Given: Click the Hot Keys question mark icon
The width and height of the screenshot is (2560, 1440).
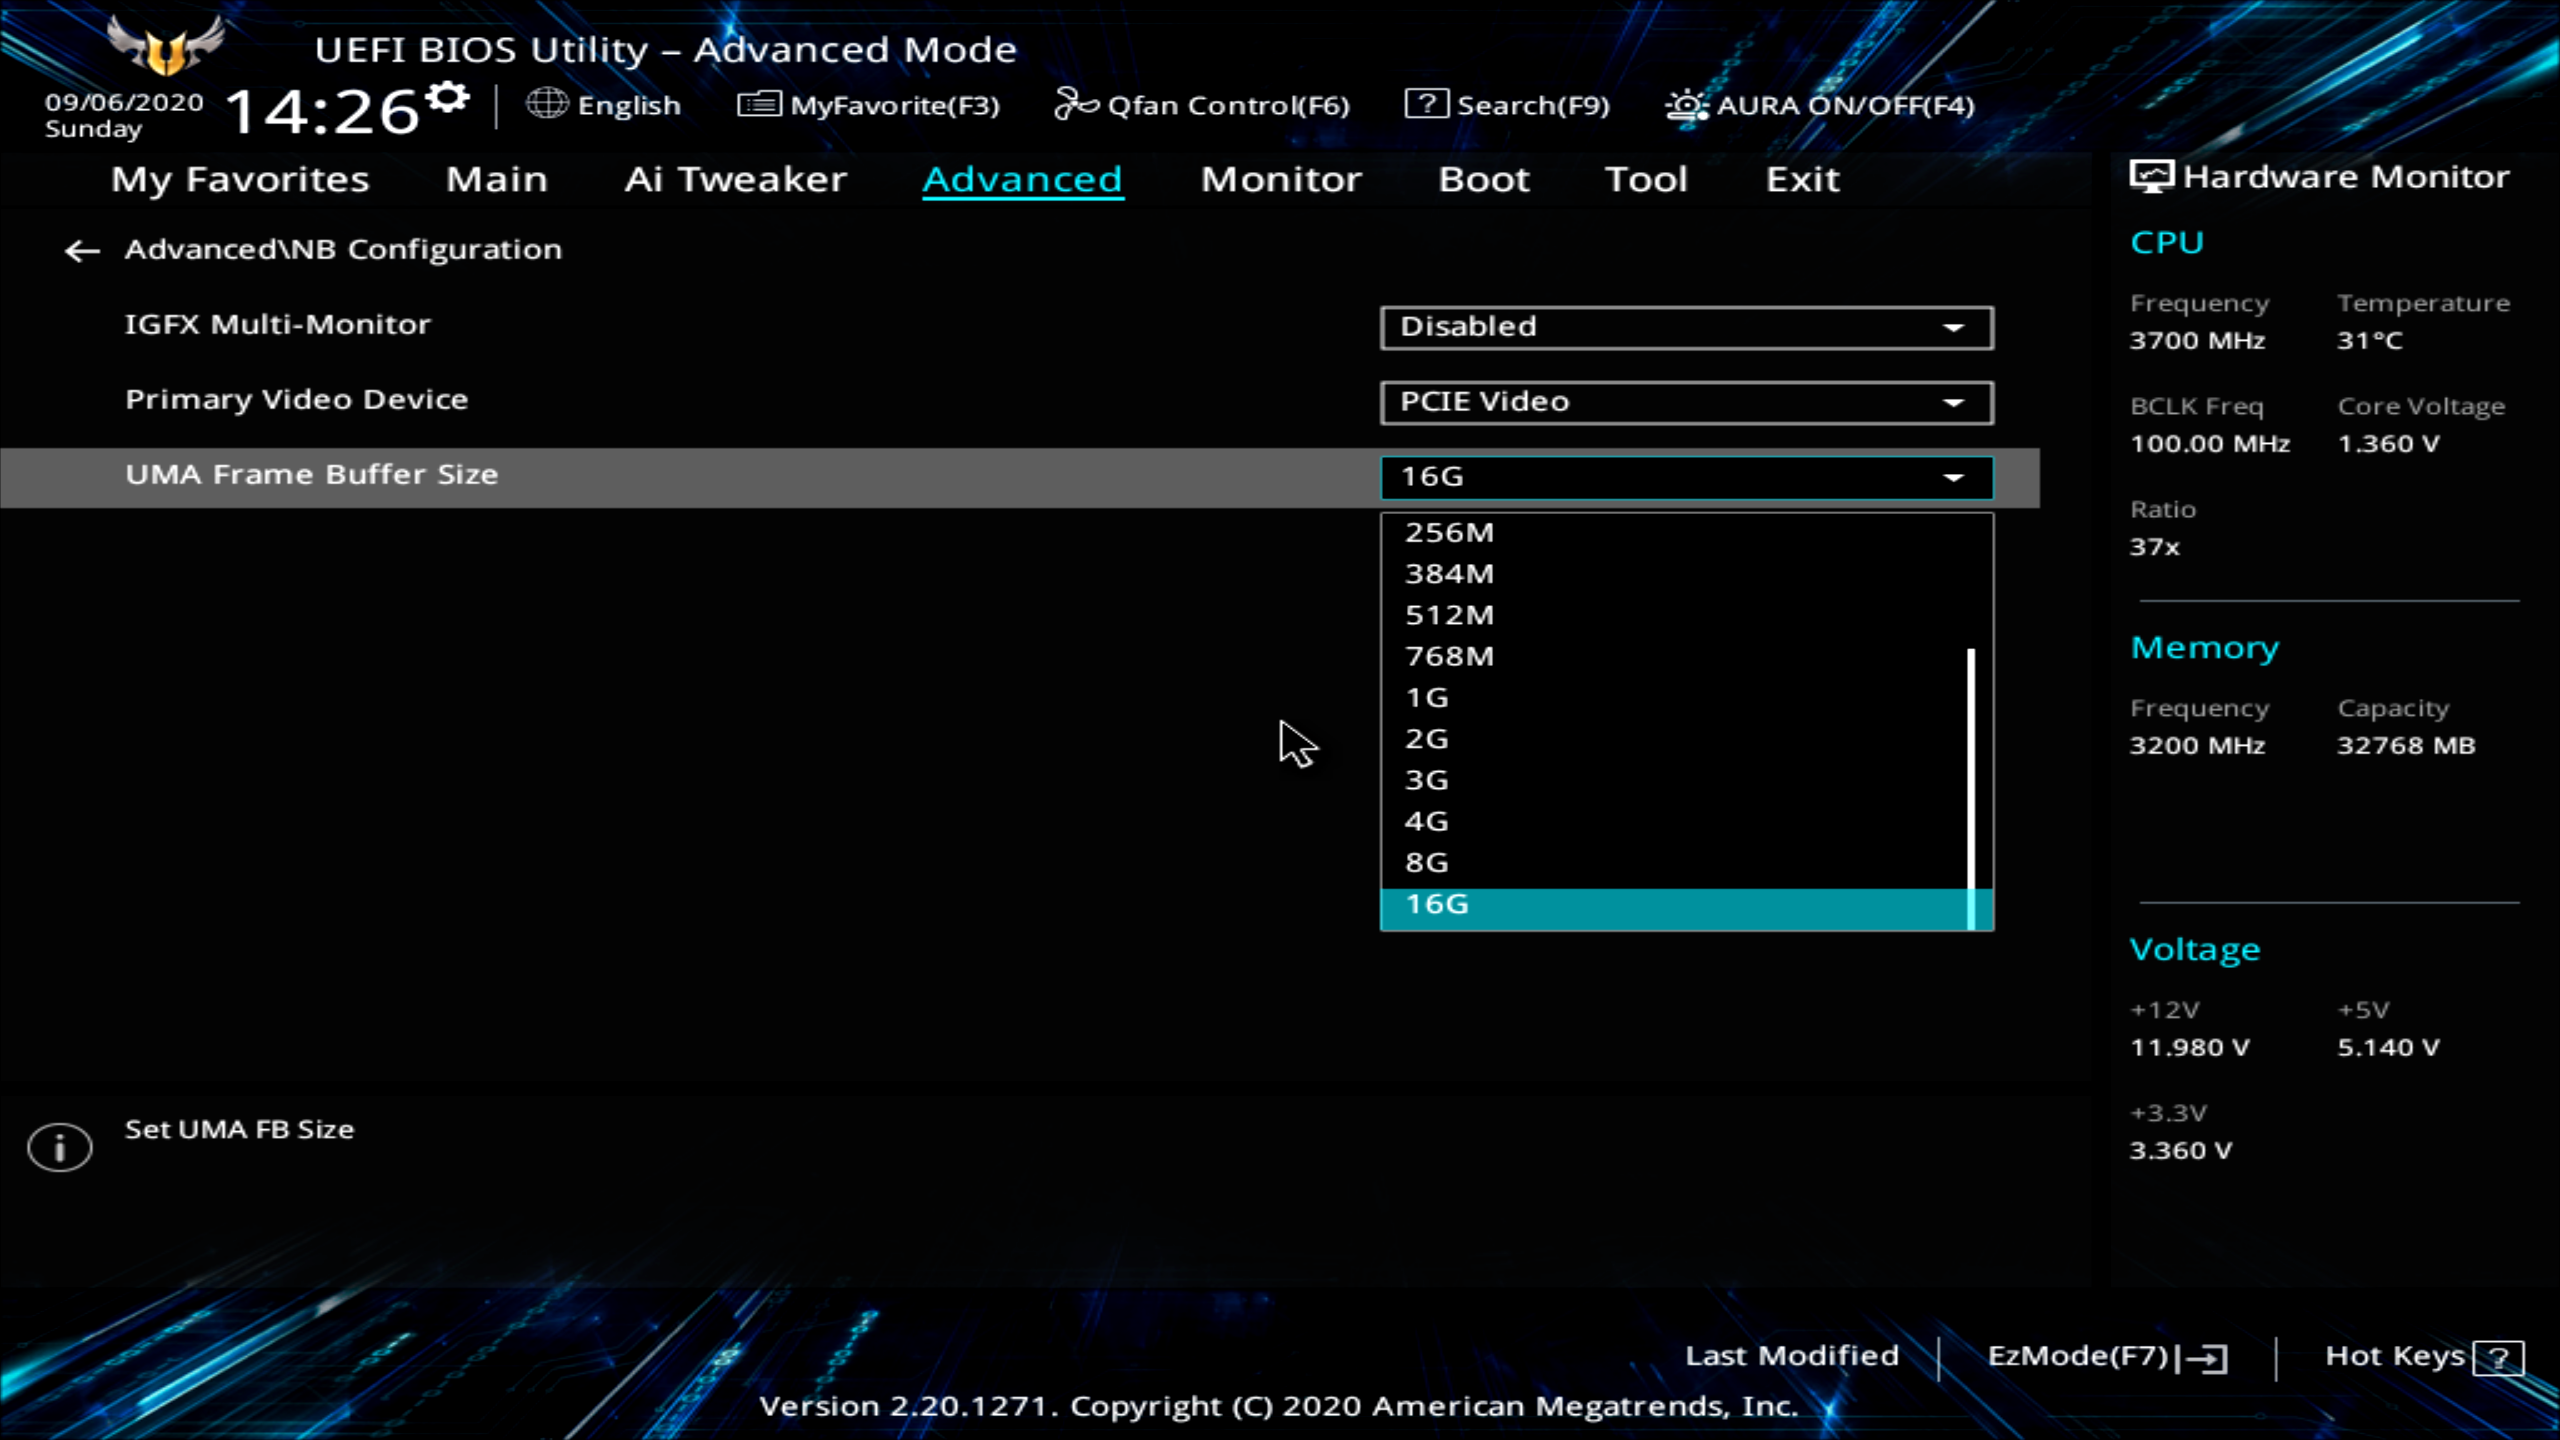Looking at the screenshot, I should (x=2498, y=1358).
